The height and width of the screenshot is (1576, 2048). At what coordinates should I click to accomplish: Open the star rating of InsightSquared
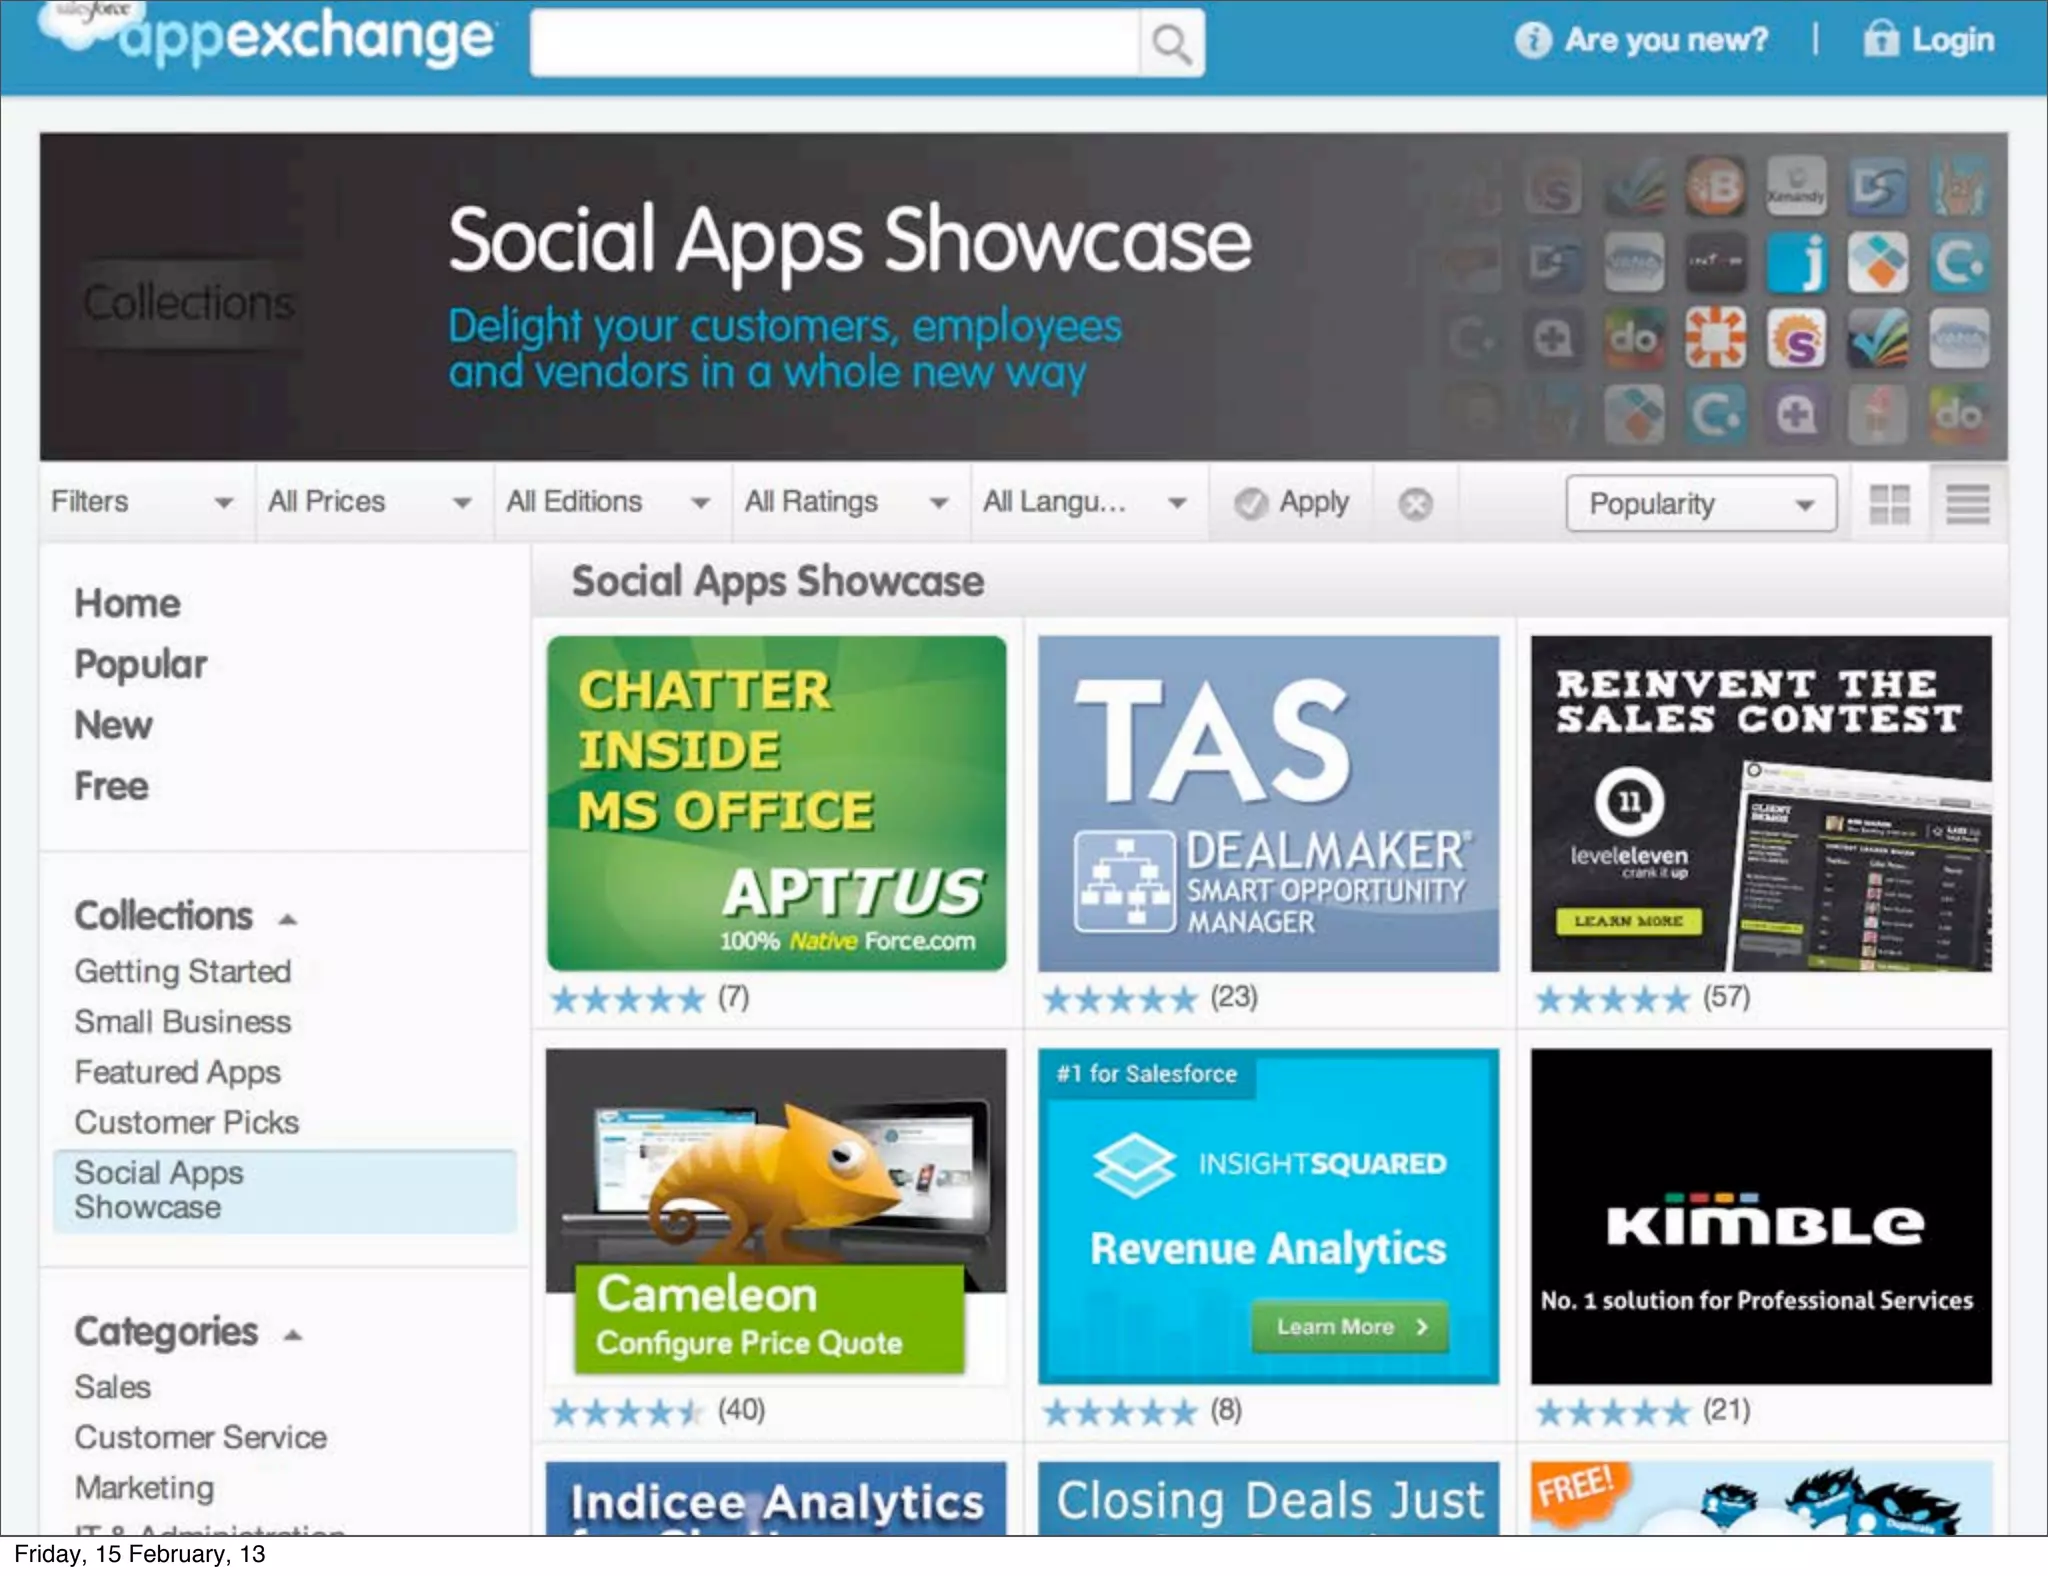tap(1119, 1411)
